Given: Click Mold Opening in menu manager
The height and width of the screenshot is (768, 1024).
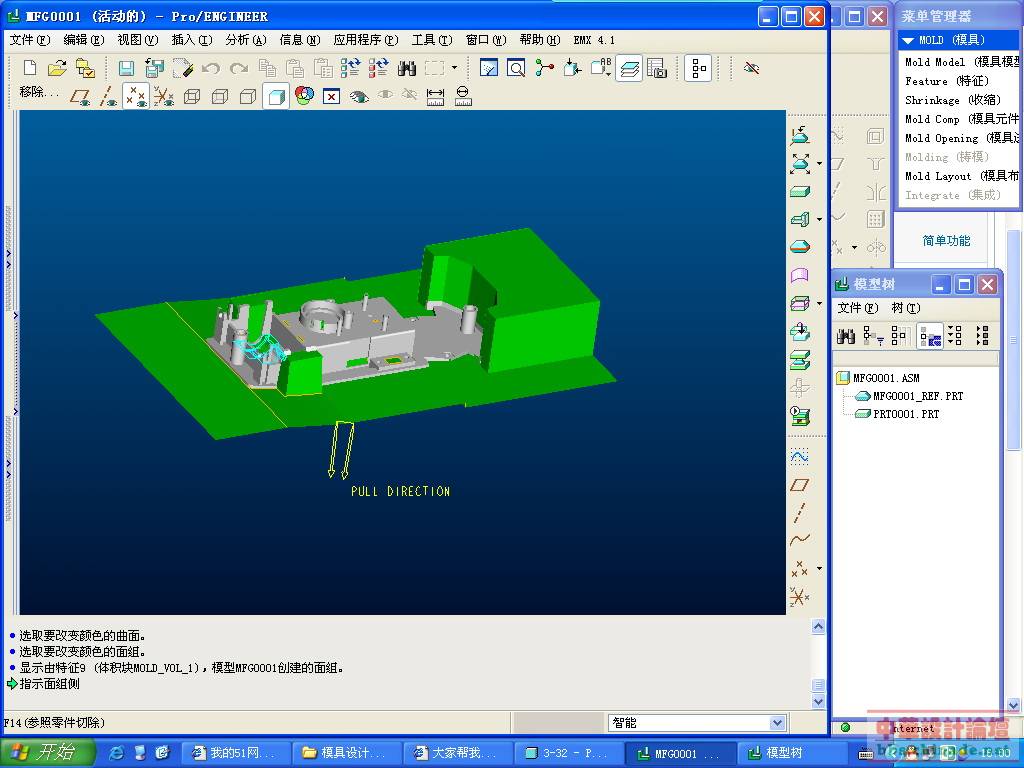Looking at the screenshot, I should coord(941,138).
